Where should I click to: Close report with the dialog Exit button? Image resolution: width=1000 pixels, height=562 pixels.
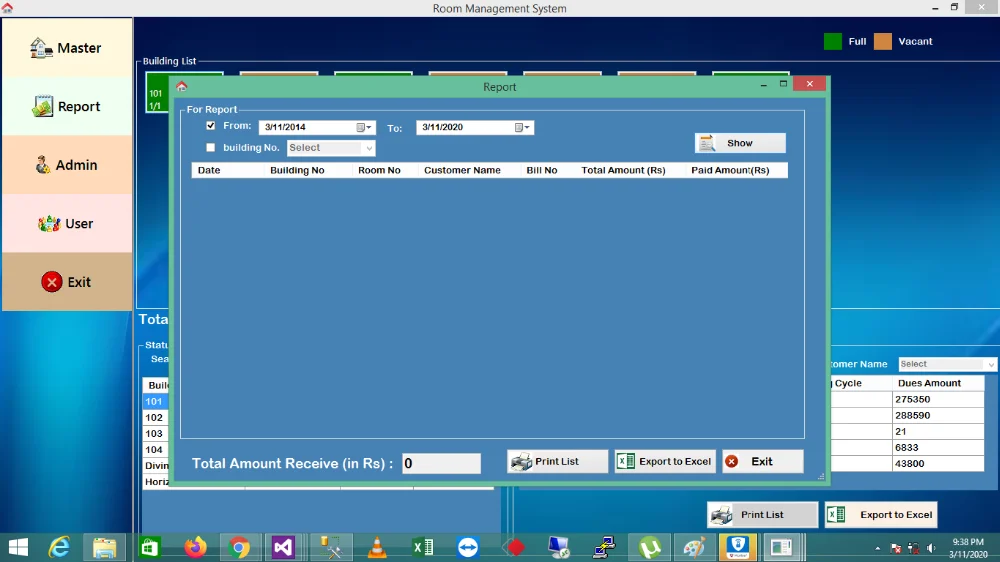(762, 462)
